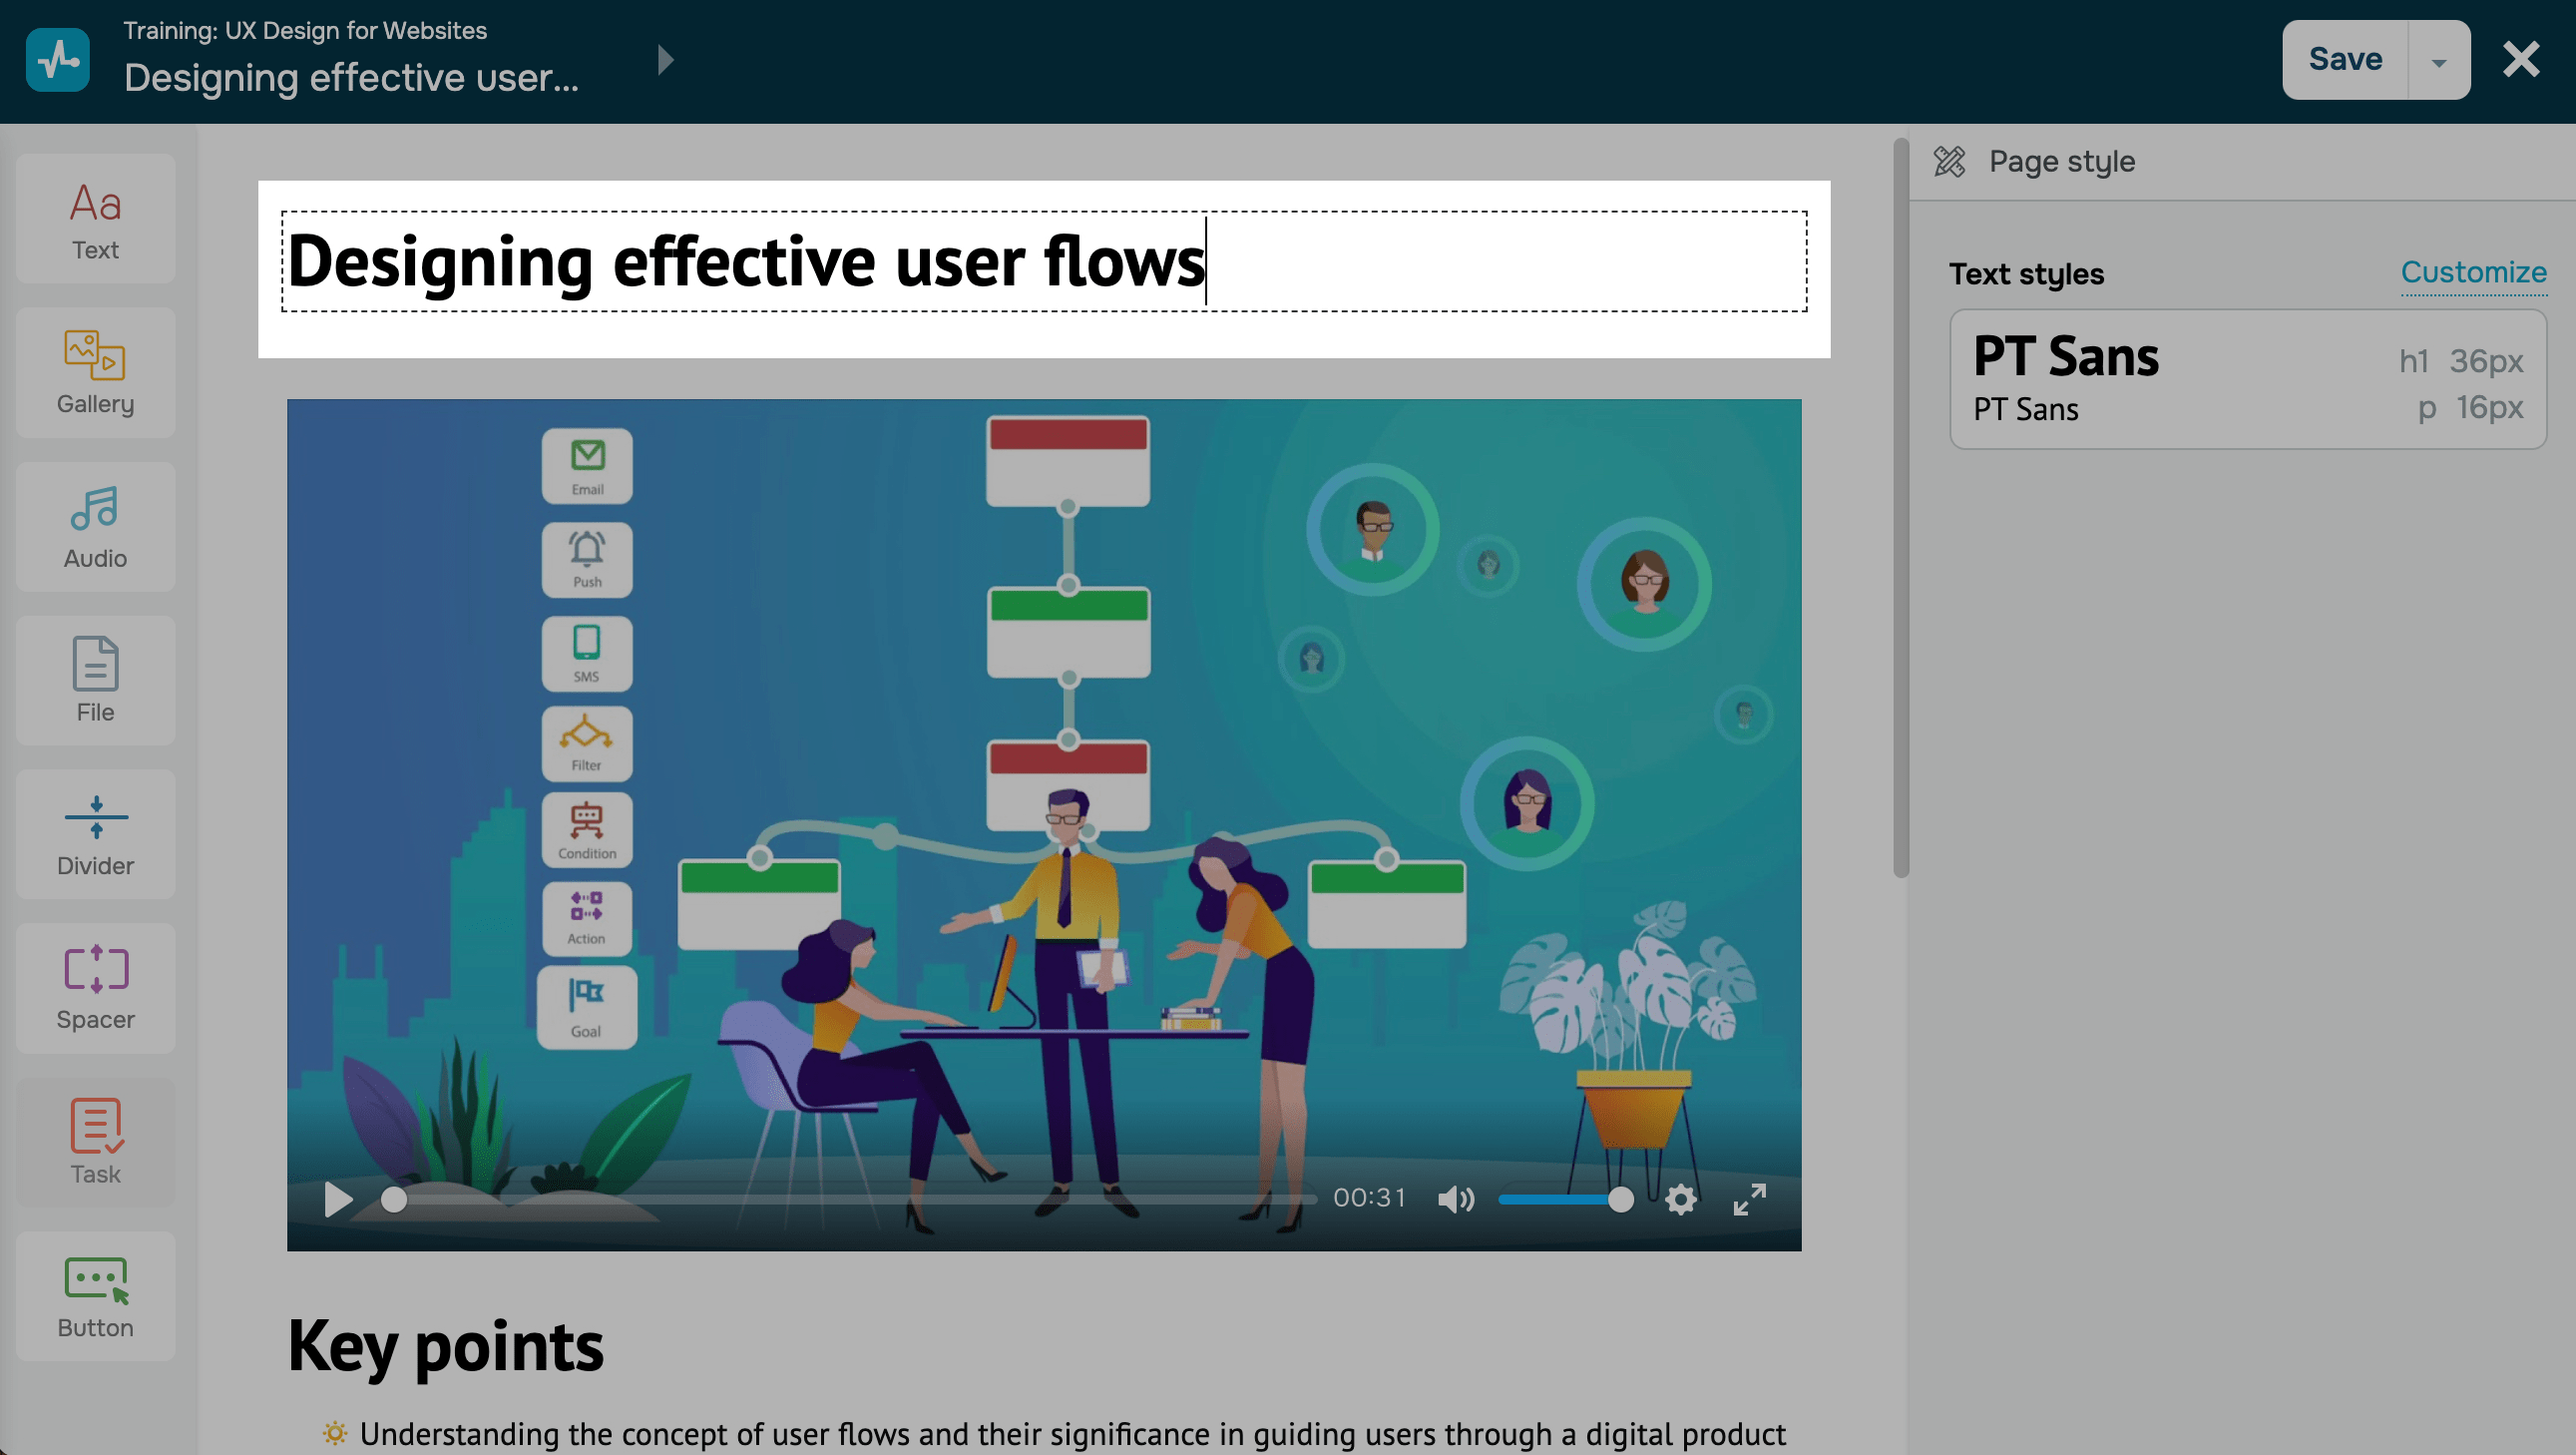
Task: Click the Save button
Action: point(2344,60)
